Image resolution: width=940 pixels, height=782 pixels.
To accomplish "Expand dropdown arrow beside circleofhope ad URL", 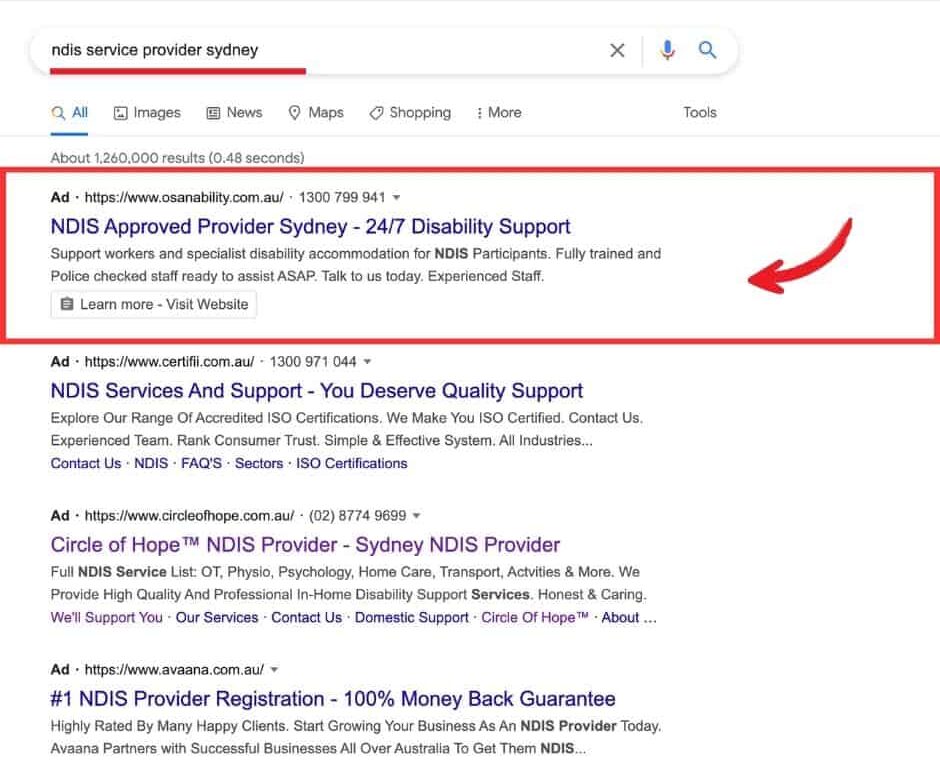I will pyautogui.click(x=417, y=517).
